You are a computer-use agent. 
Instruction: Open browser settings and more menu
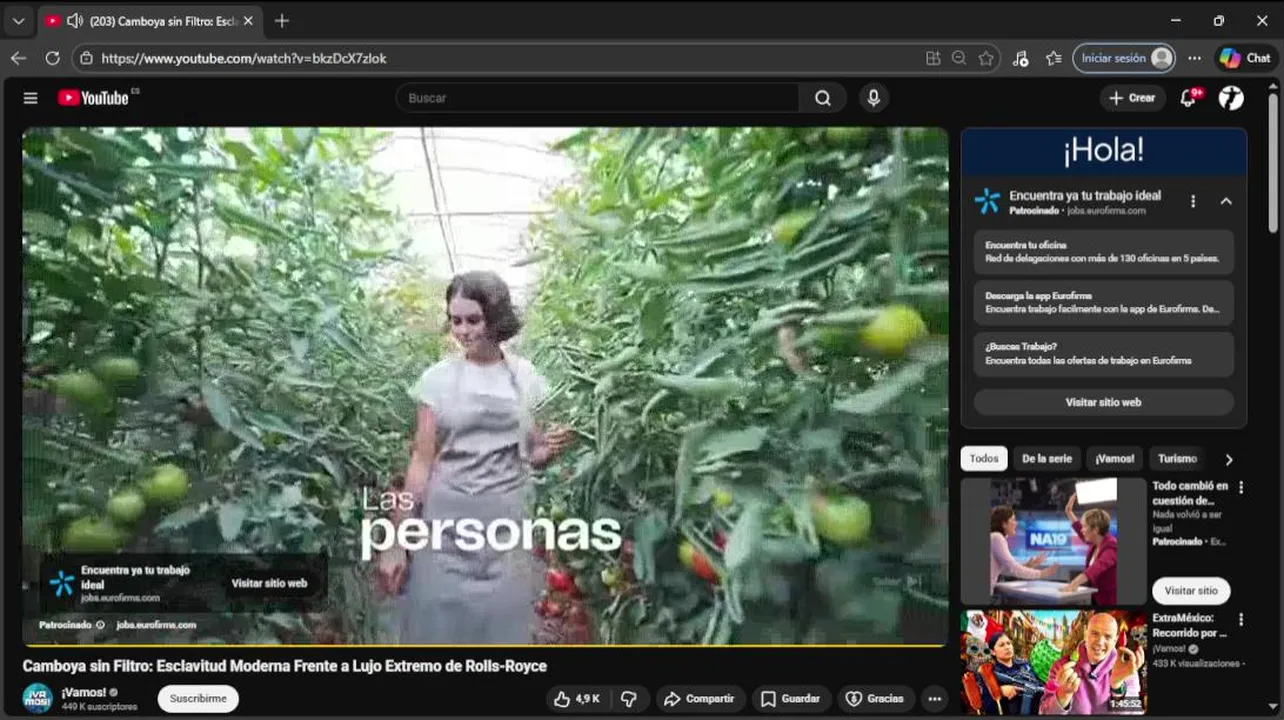coord(1194,58)
